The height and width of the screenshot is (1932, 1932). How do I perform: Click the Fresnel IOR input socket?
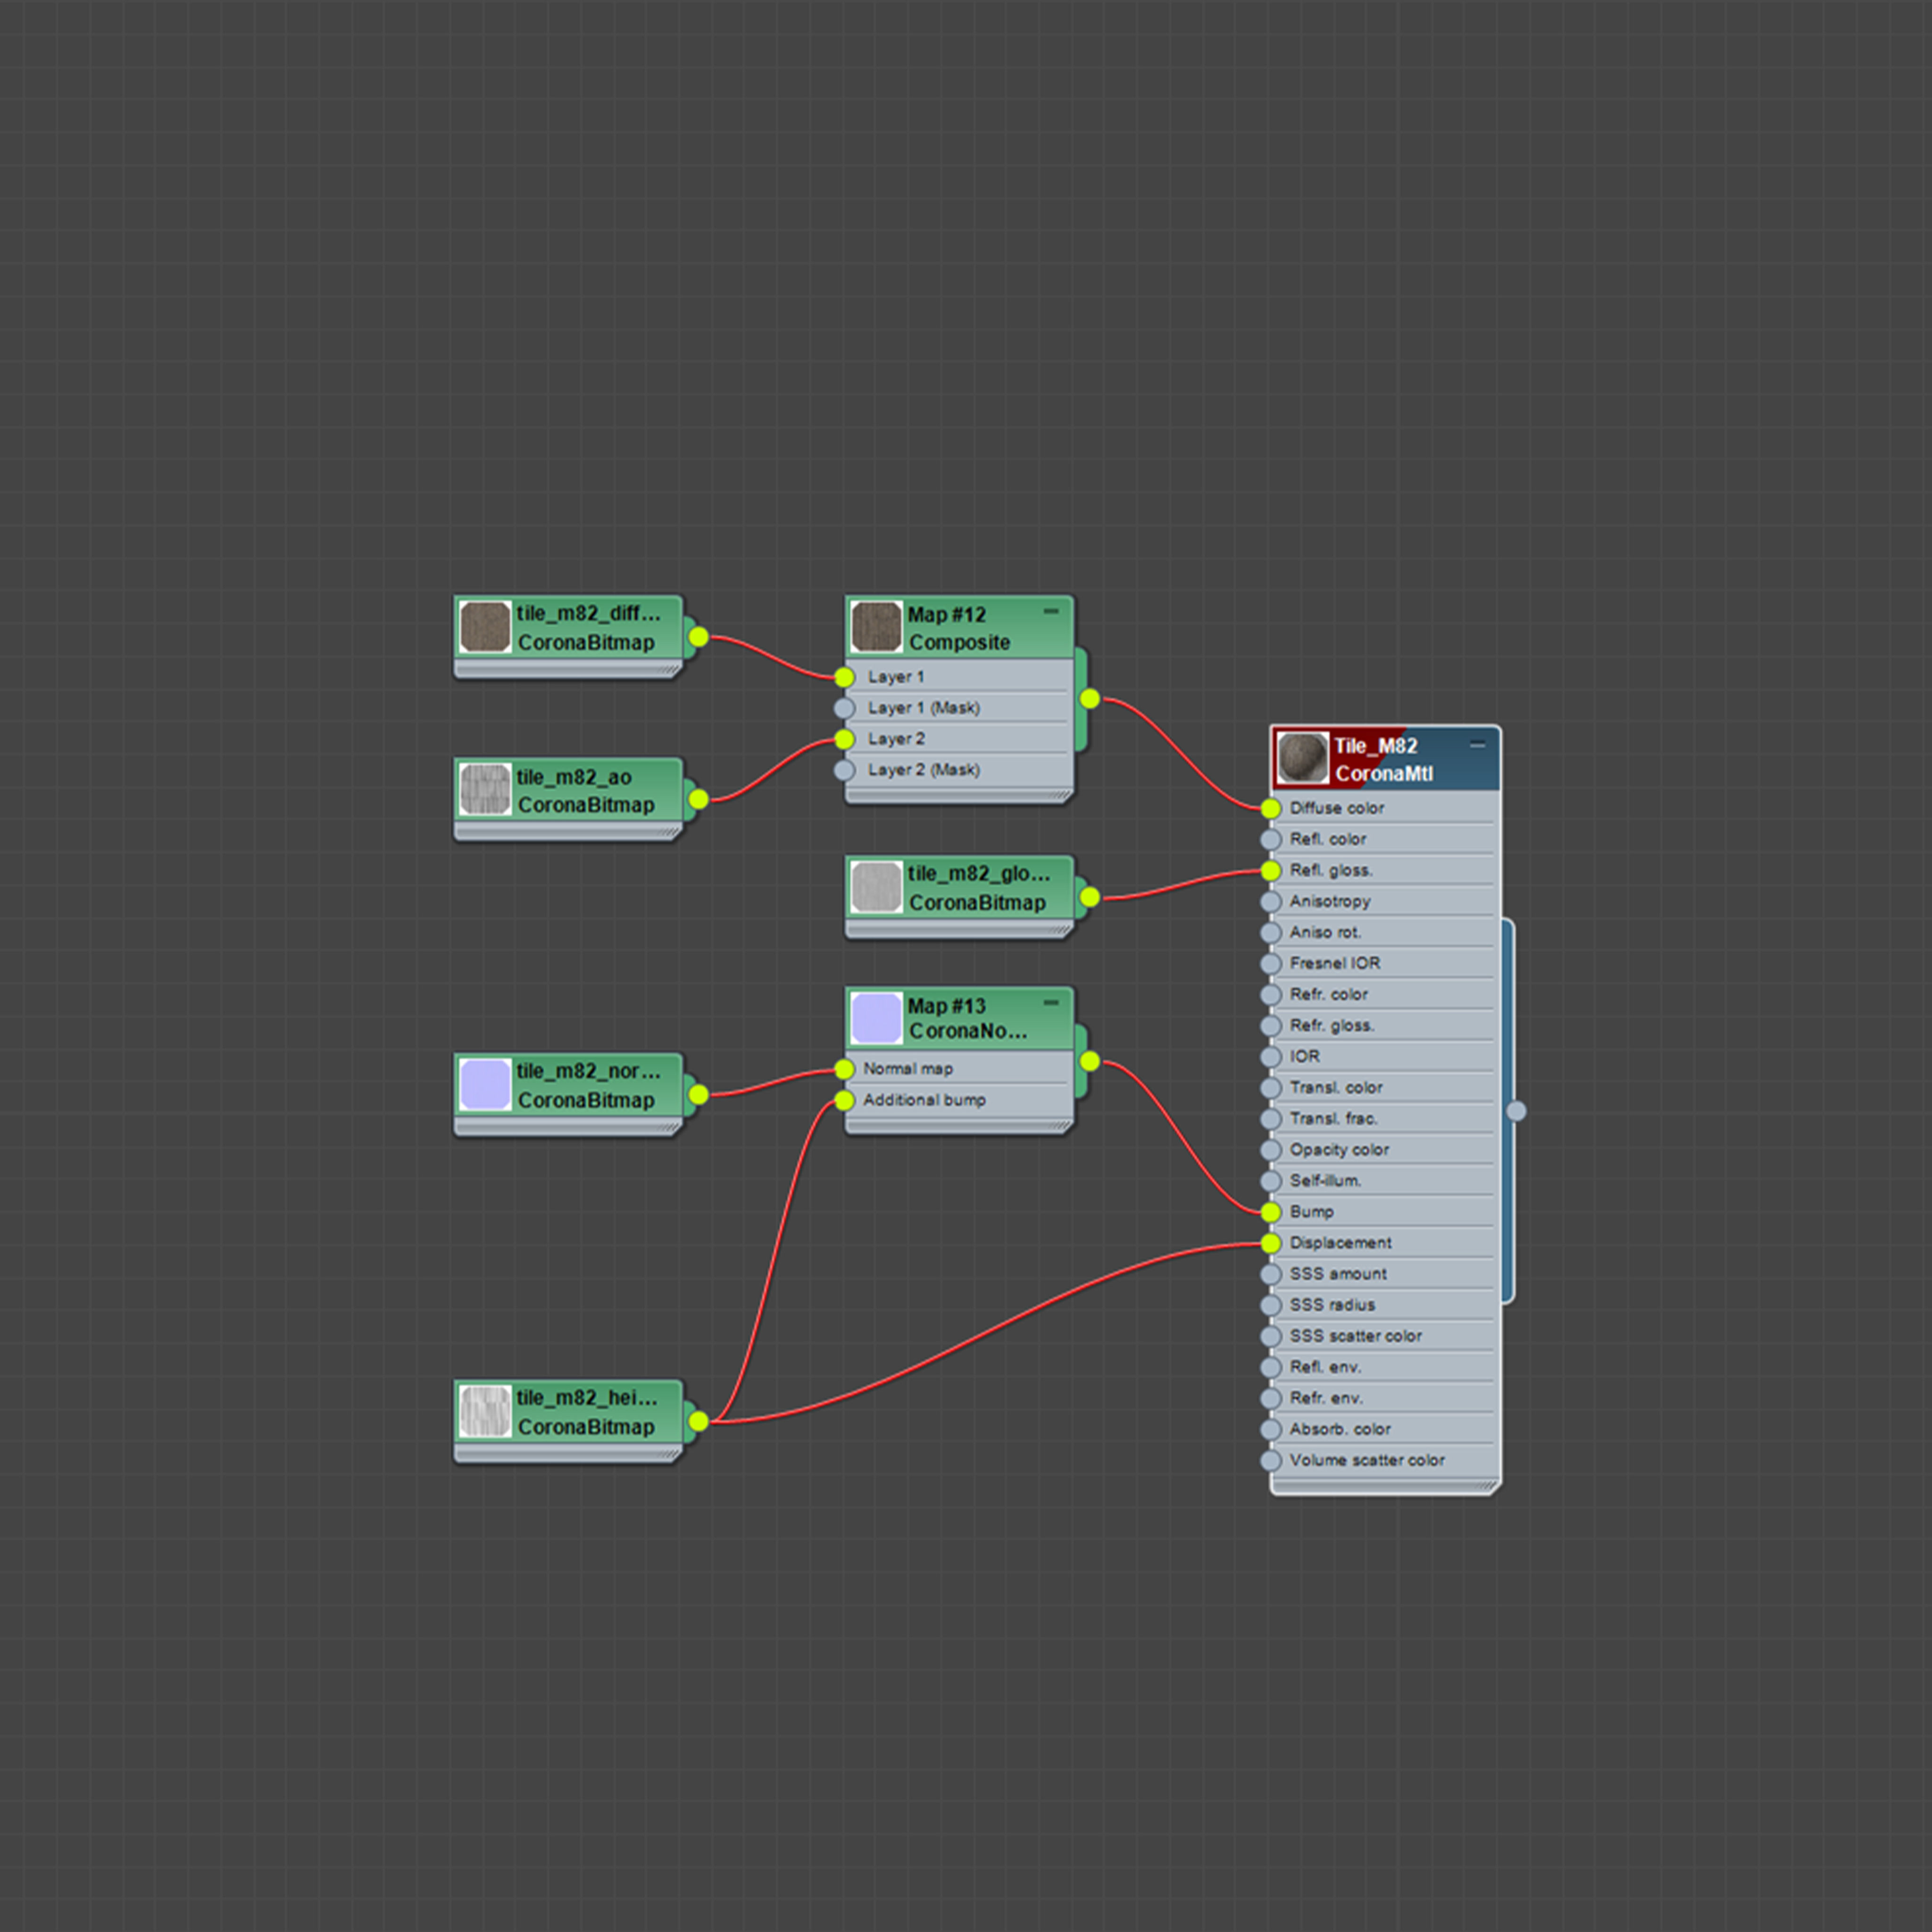pos(1270,964)
